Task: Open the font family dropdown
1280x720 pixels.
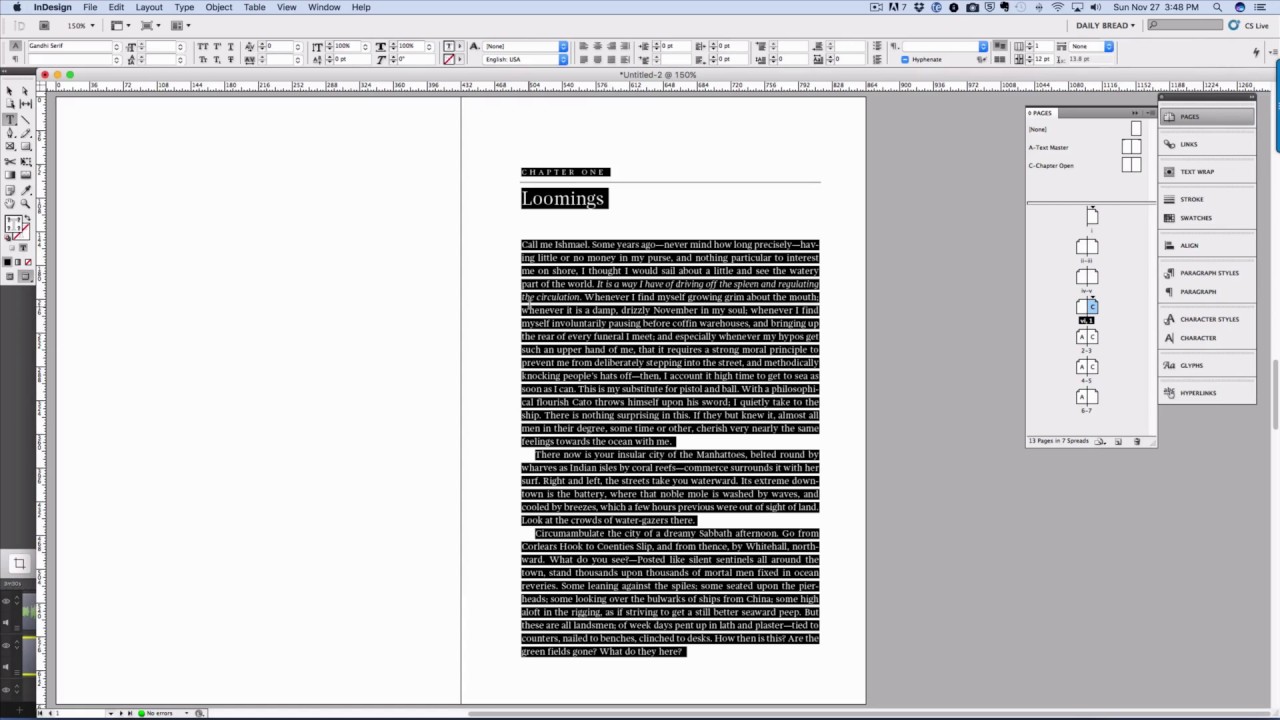Action: 116,46
